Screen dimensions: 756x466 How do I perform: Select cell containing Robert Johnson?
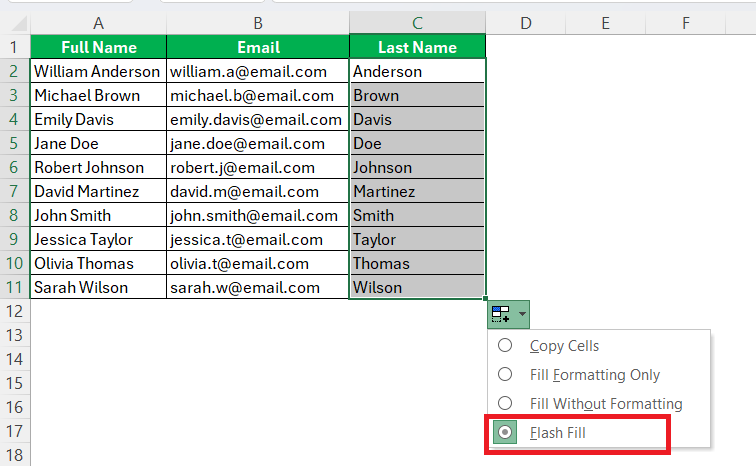[x=98, y=167]
